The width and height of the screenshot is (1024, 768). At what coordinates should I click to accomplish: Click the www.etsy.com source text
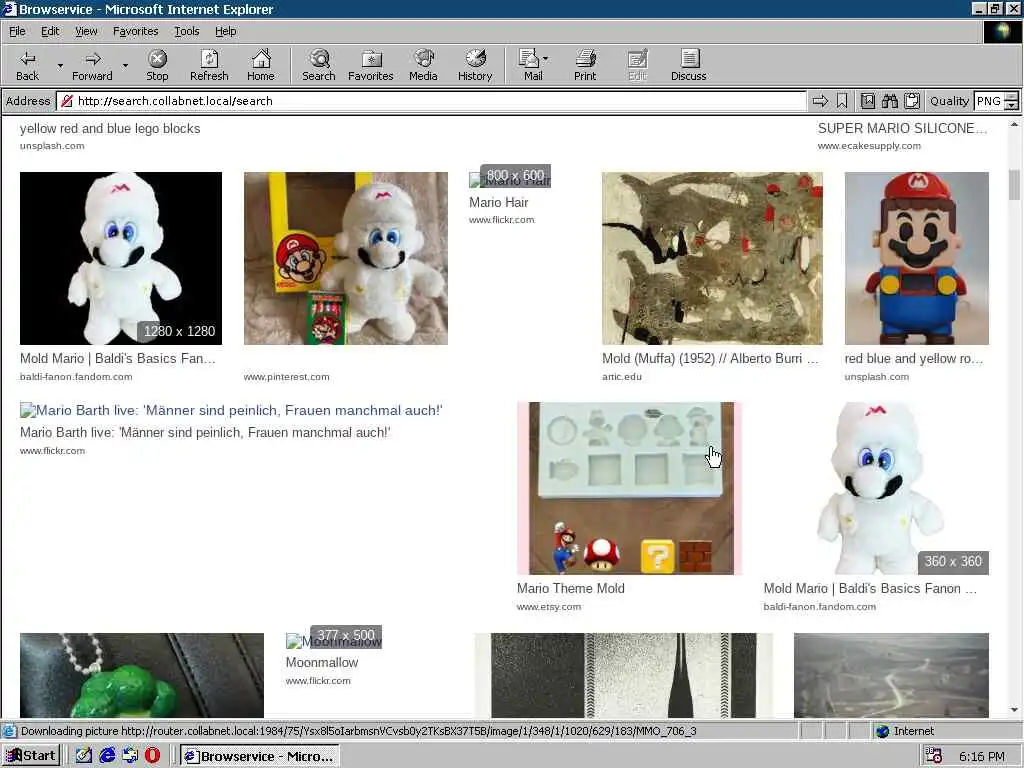pyautogui.click(x=549, y=607)
